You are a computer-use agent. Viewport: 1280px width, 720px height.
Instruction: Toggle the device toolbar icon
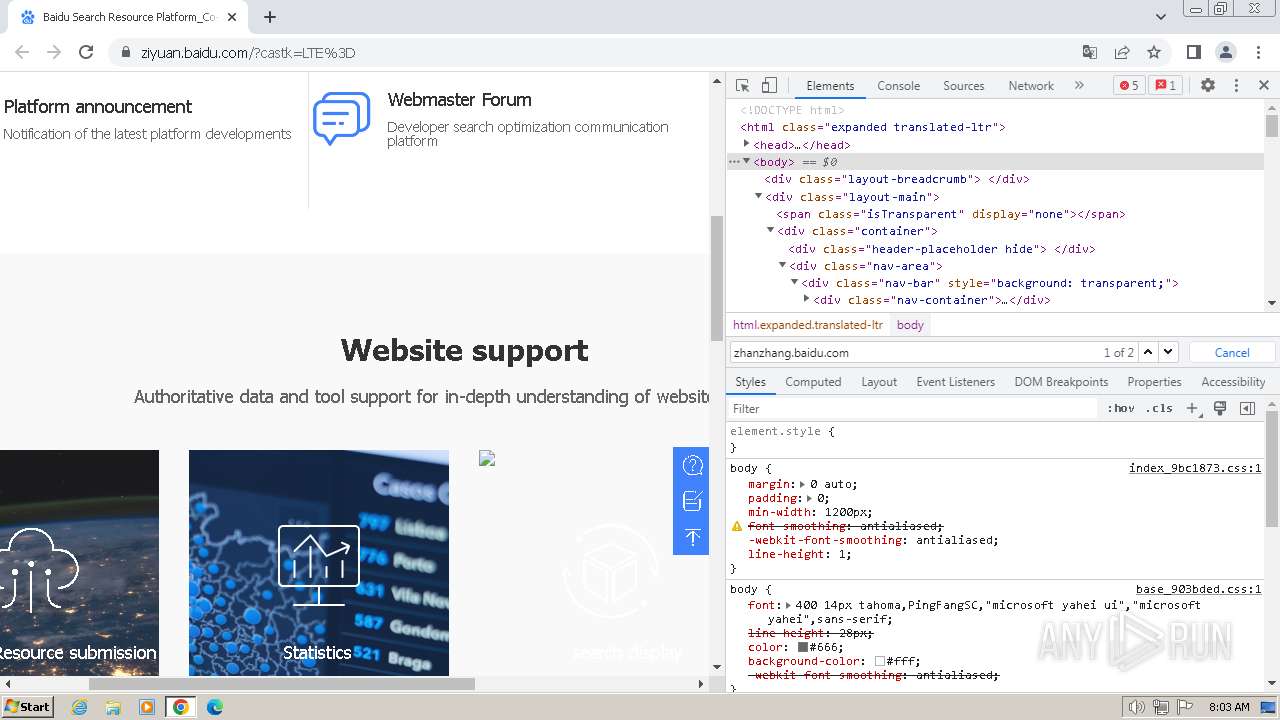769,86
